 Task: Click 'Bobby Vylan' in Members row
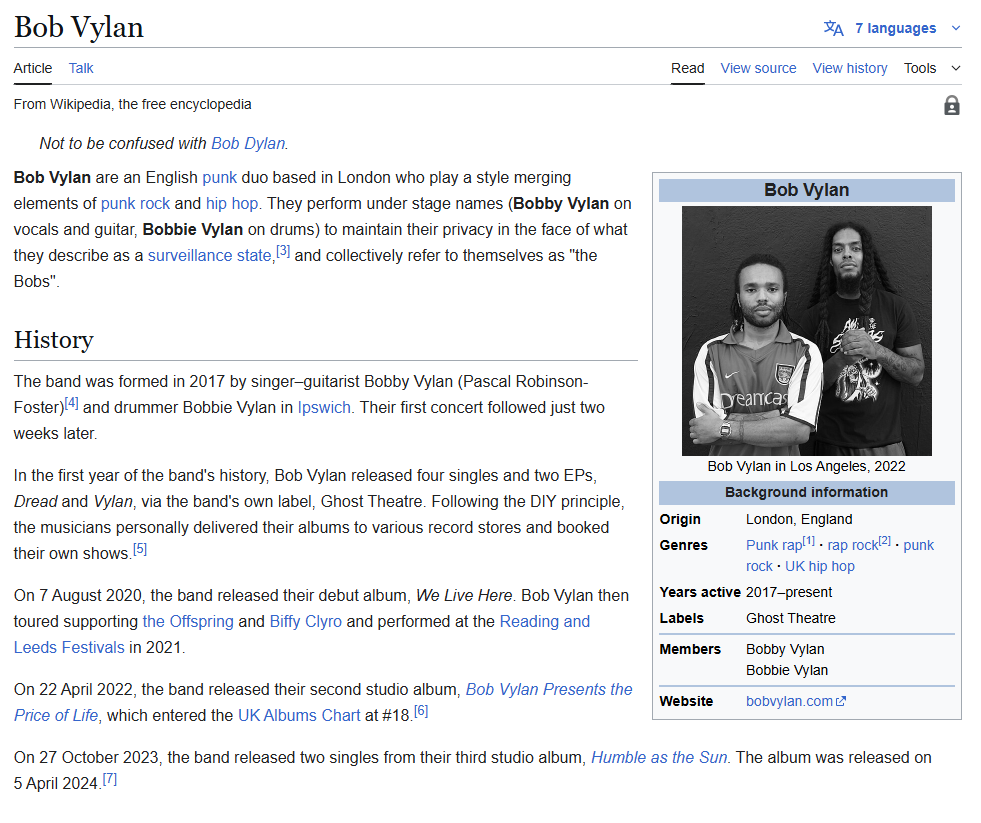tap(785, 649)
